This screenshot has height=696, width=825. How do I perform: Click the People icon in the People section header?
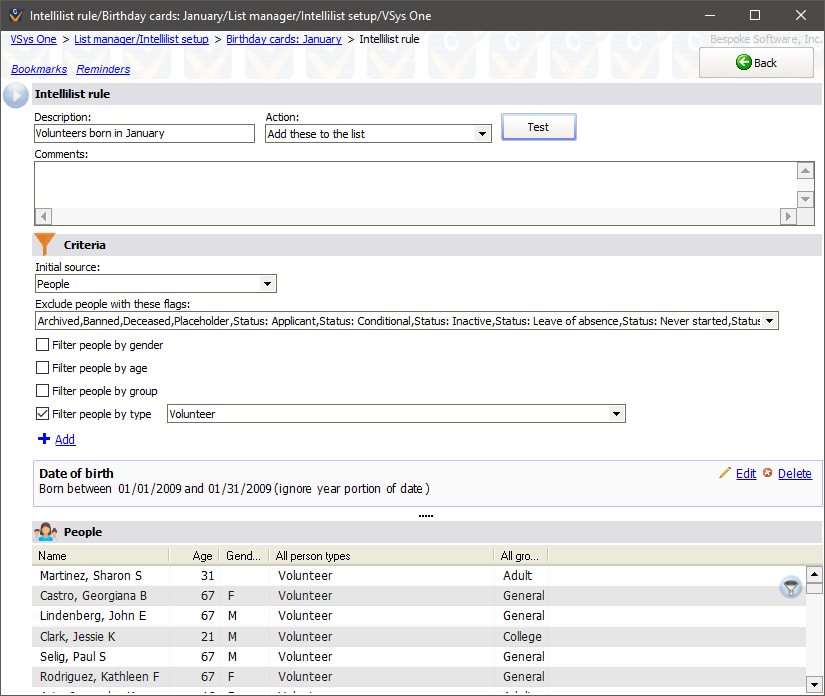(47, 531)
